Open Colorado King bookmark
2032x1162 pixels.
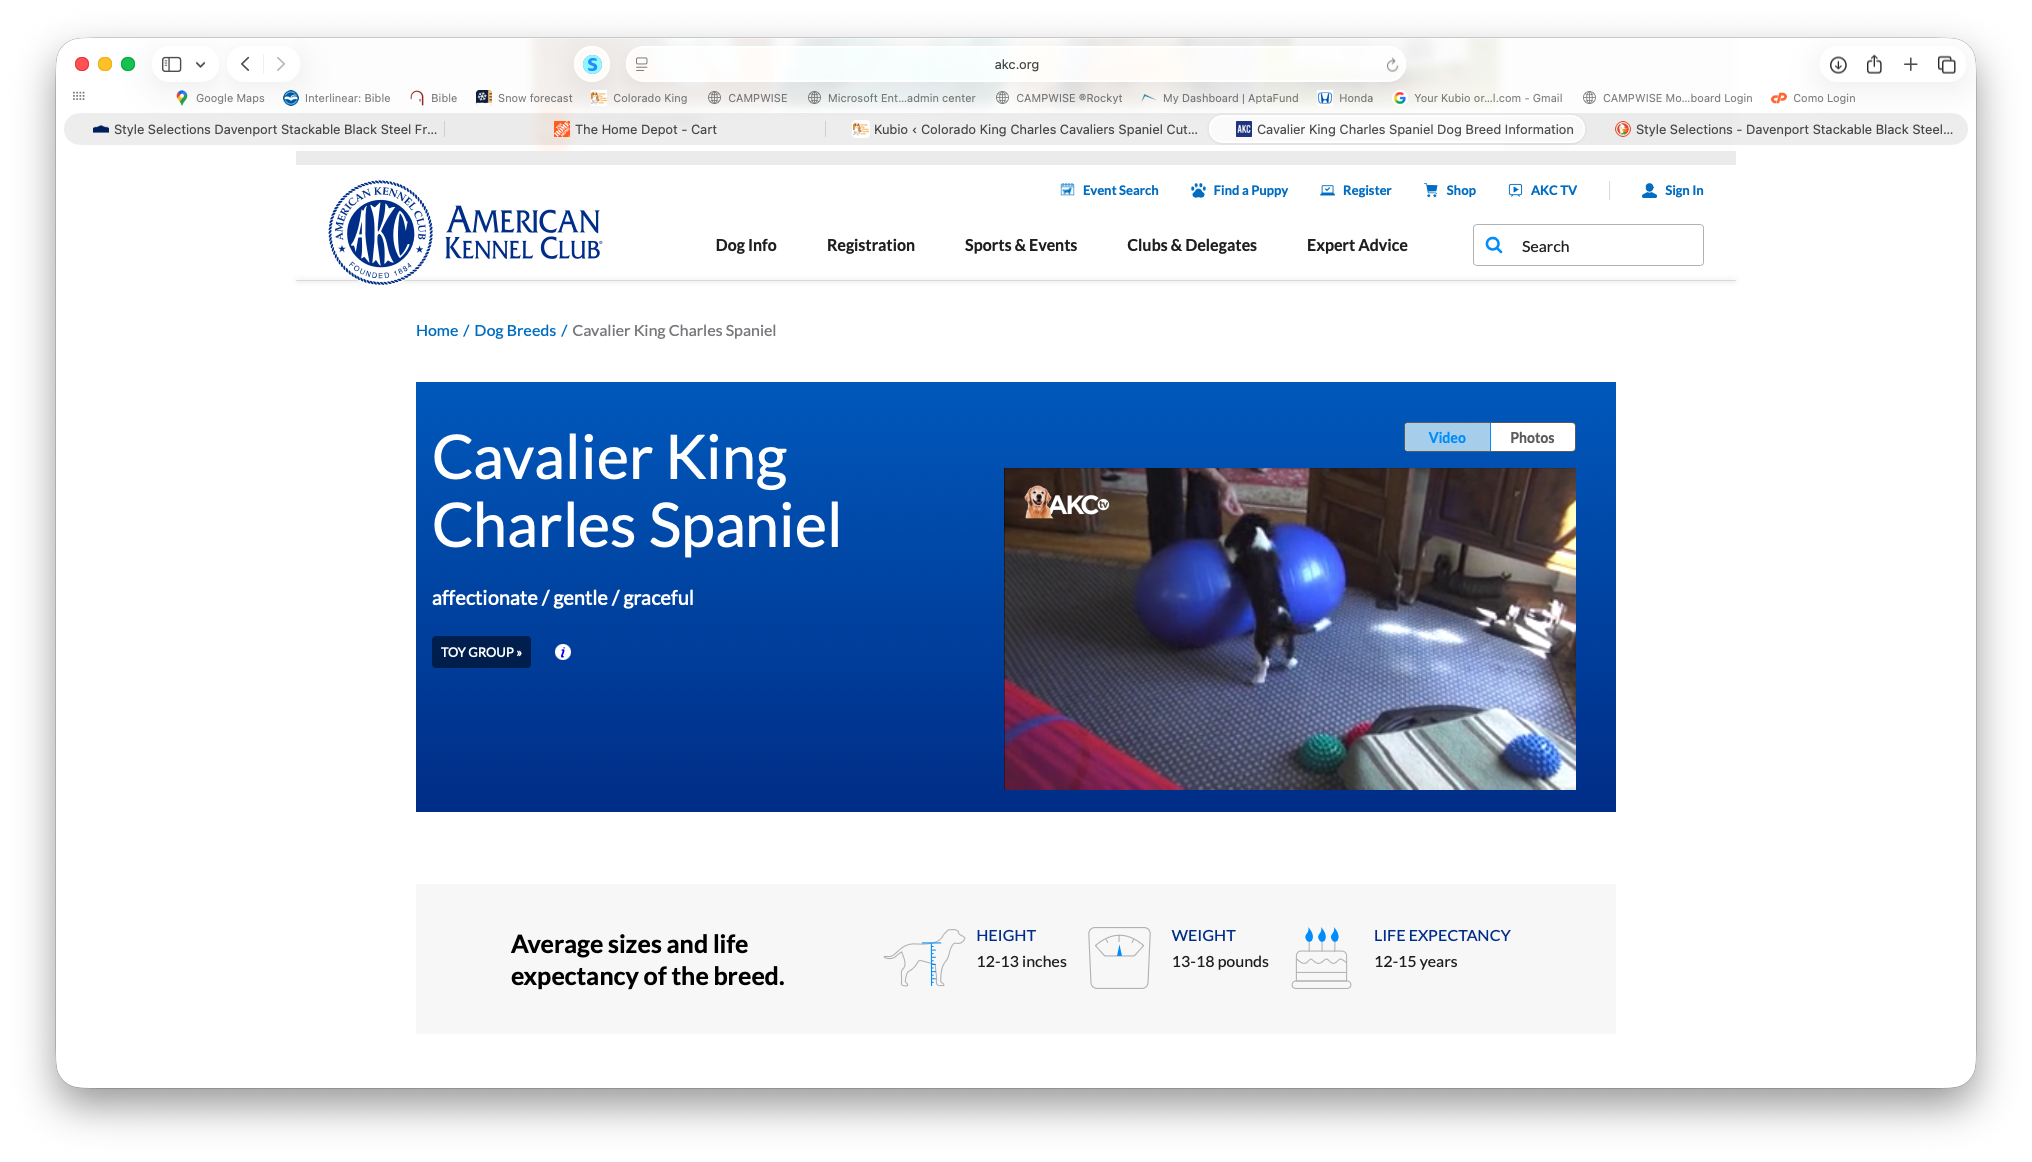(x=649, y=98)
